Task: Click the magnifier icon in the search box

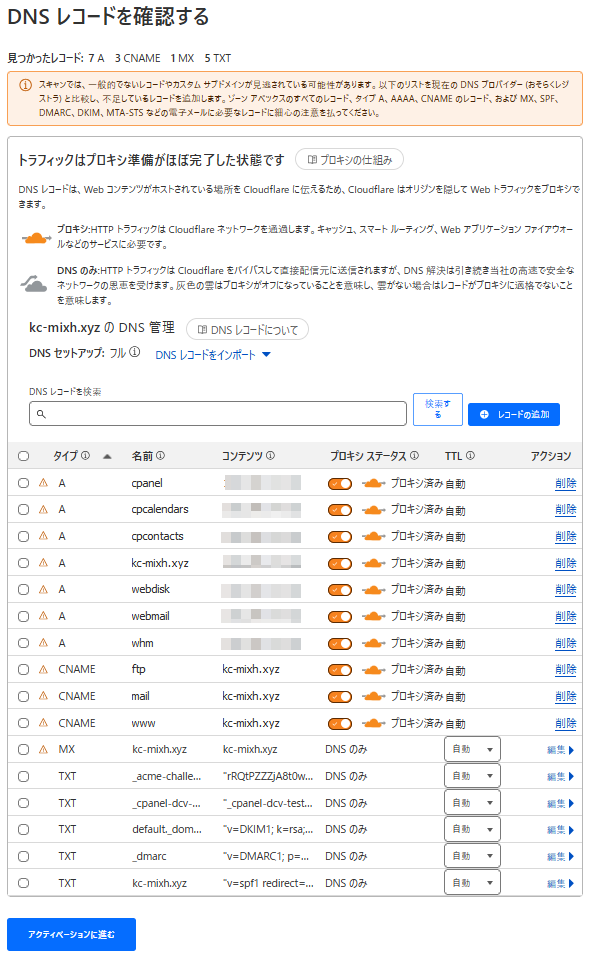Action: (x=41, y=414)
